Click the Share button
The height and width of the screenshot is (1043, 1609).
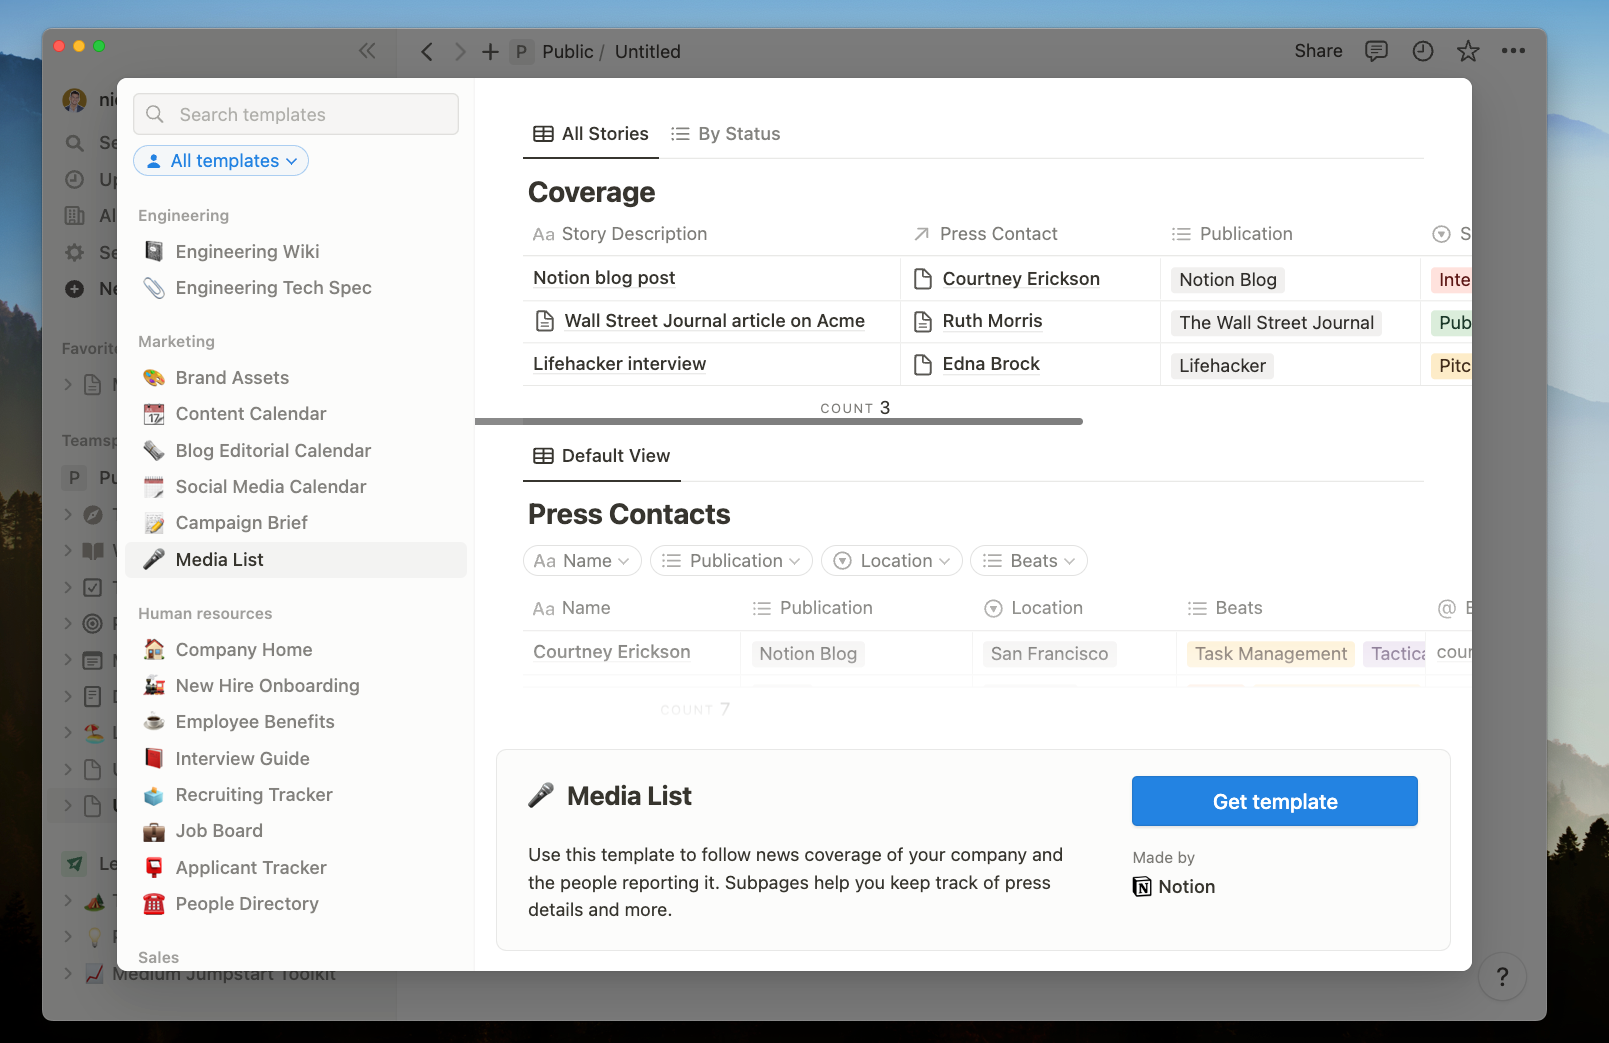click(1318, 51)
